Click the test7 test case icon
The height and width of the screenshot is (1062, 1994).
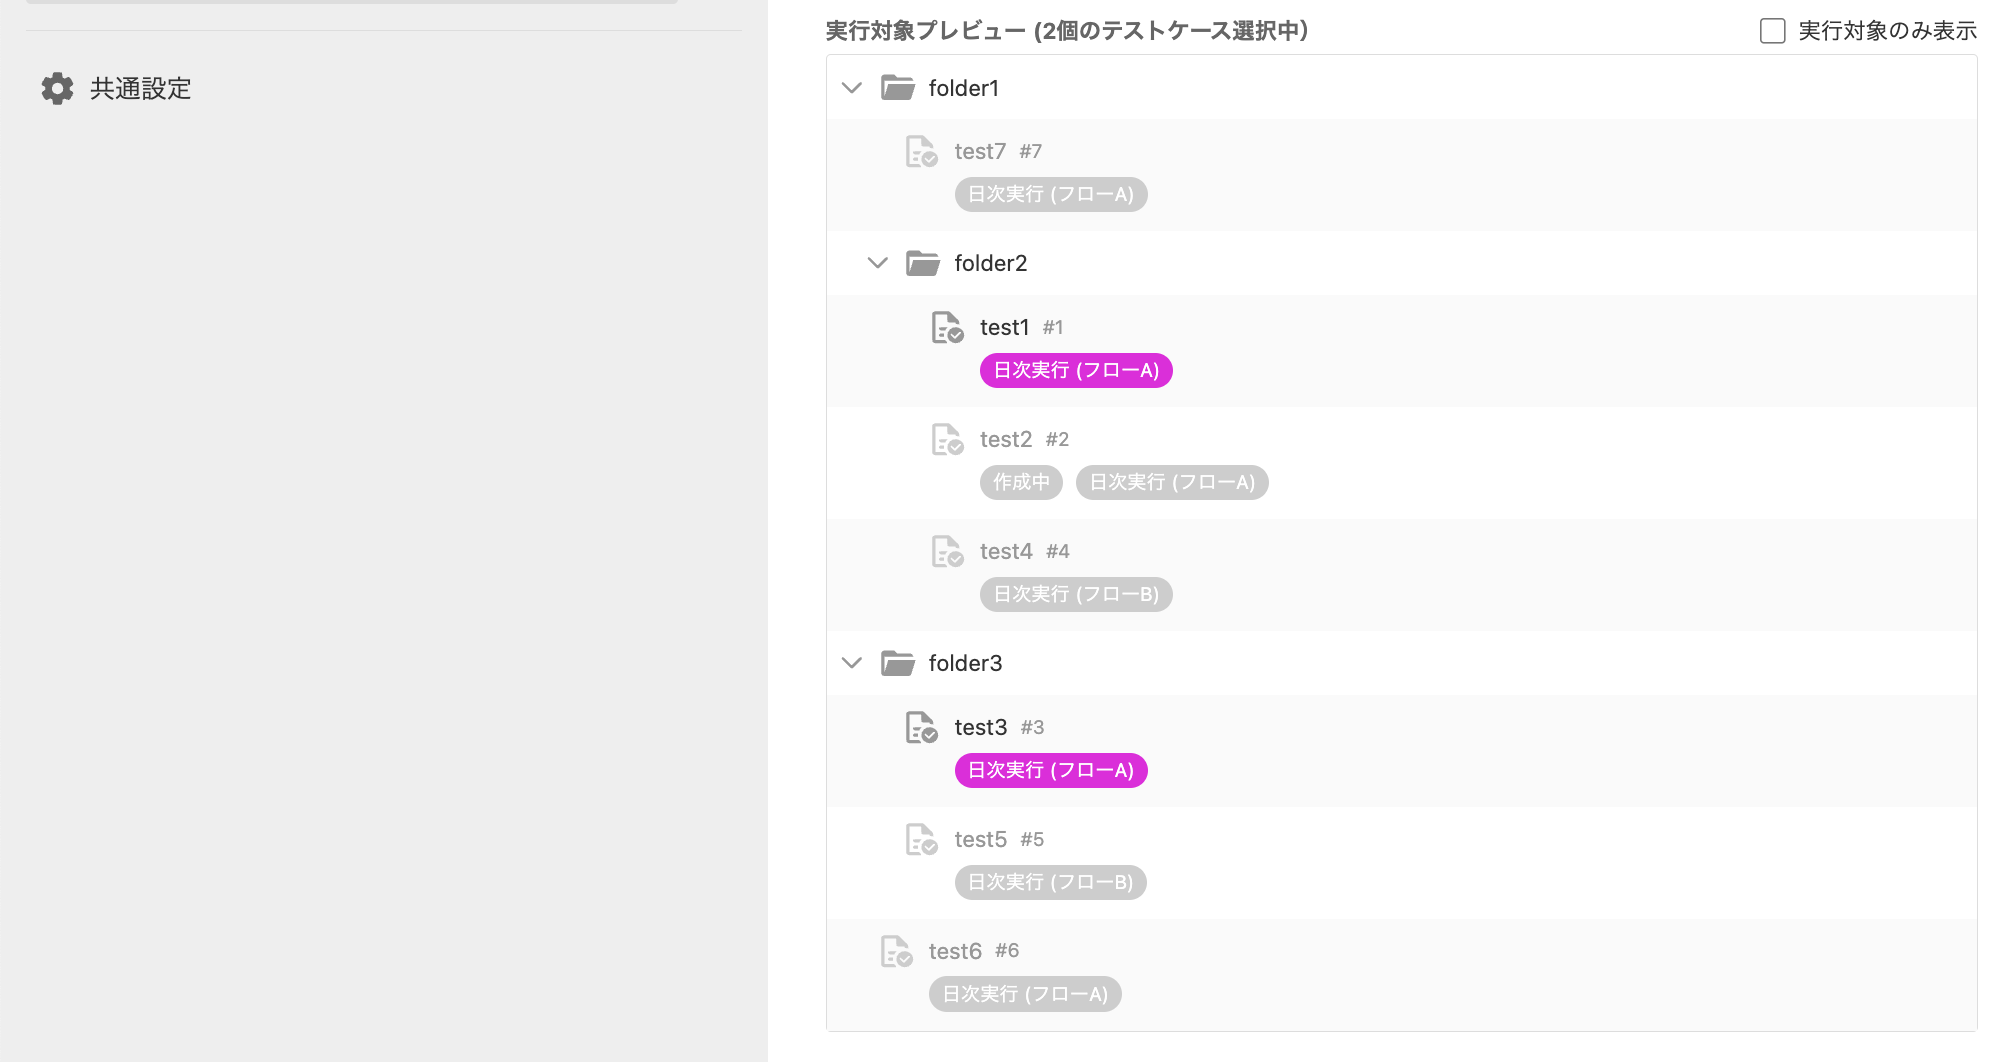(x=921, y=151)
